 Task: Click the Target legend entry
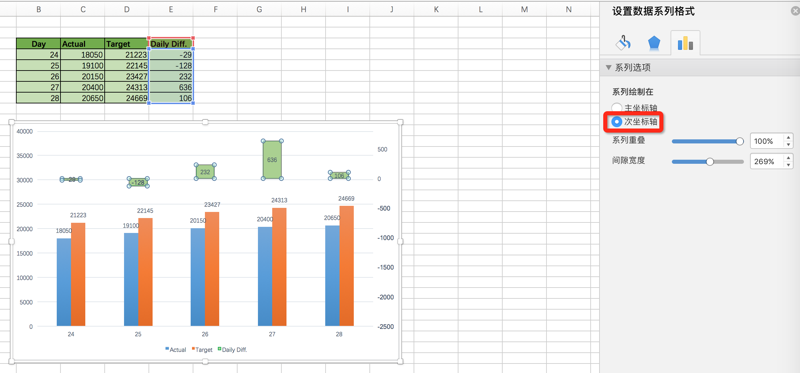pos(203,350)
